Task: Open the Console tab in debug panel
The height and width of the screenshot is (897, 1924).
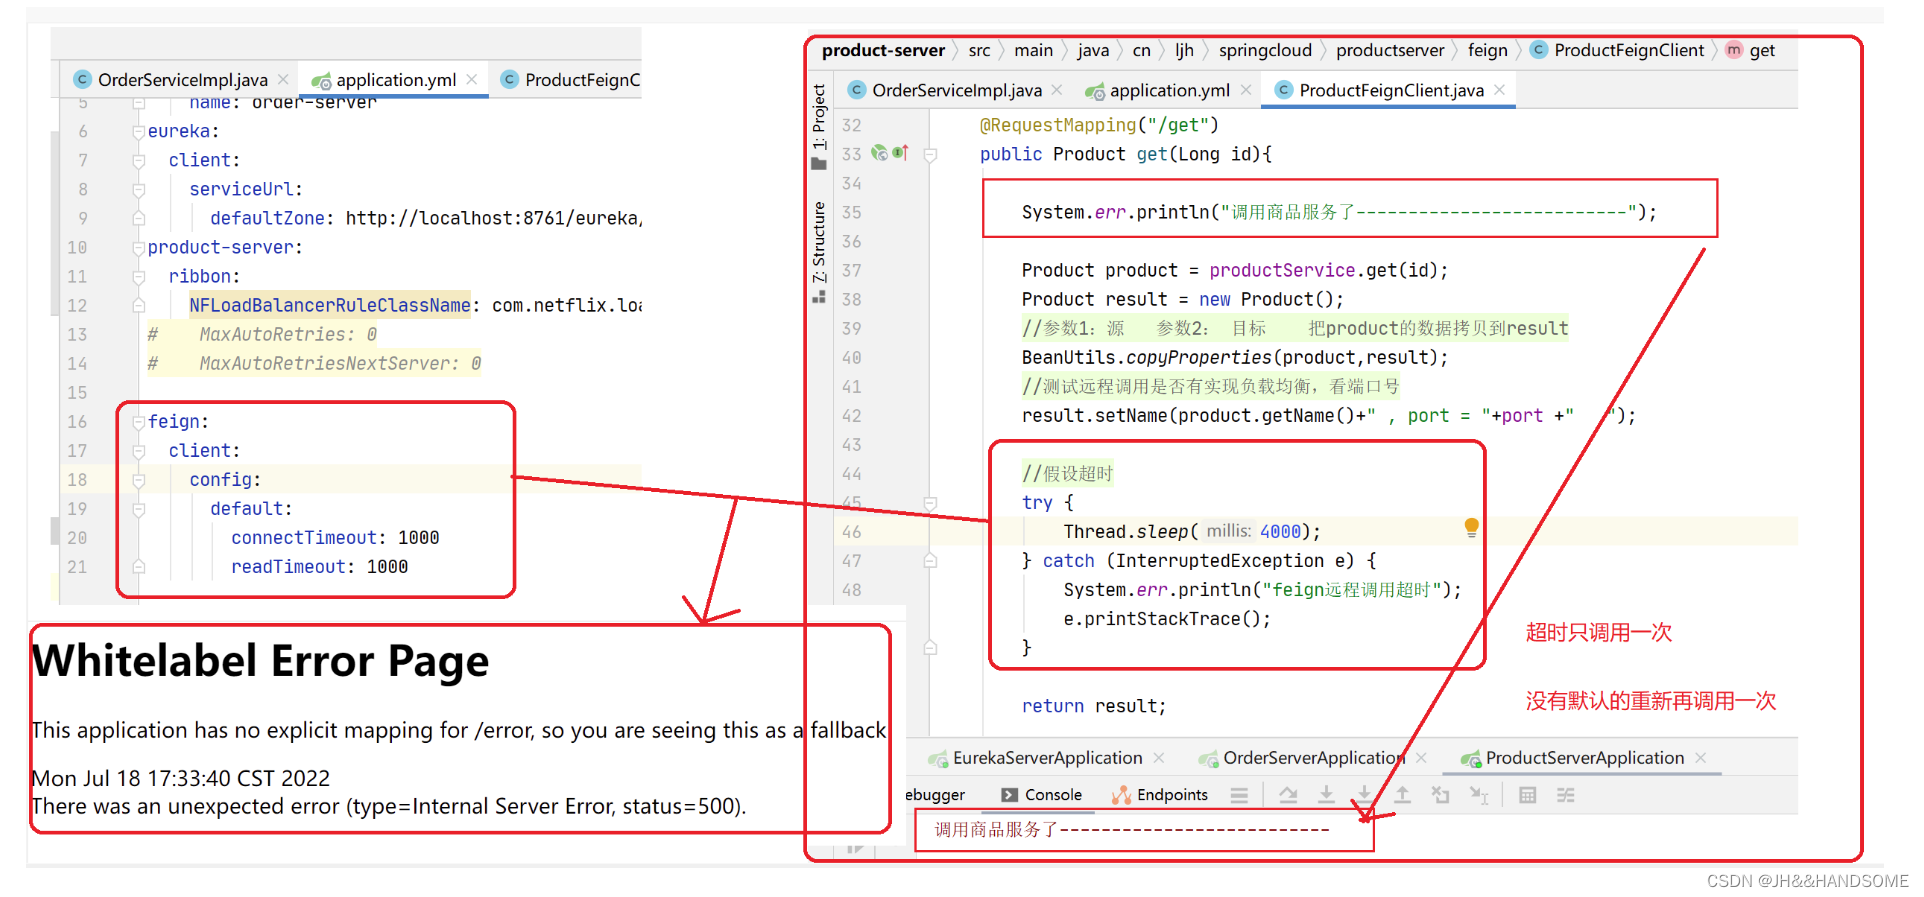Action: (x=1041, y=795)
